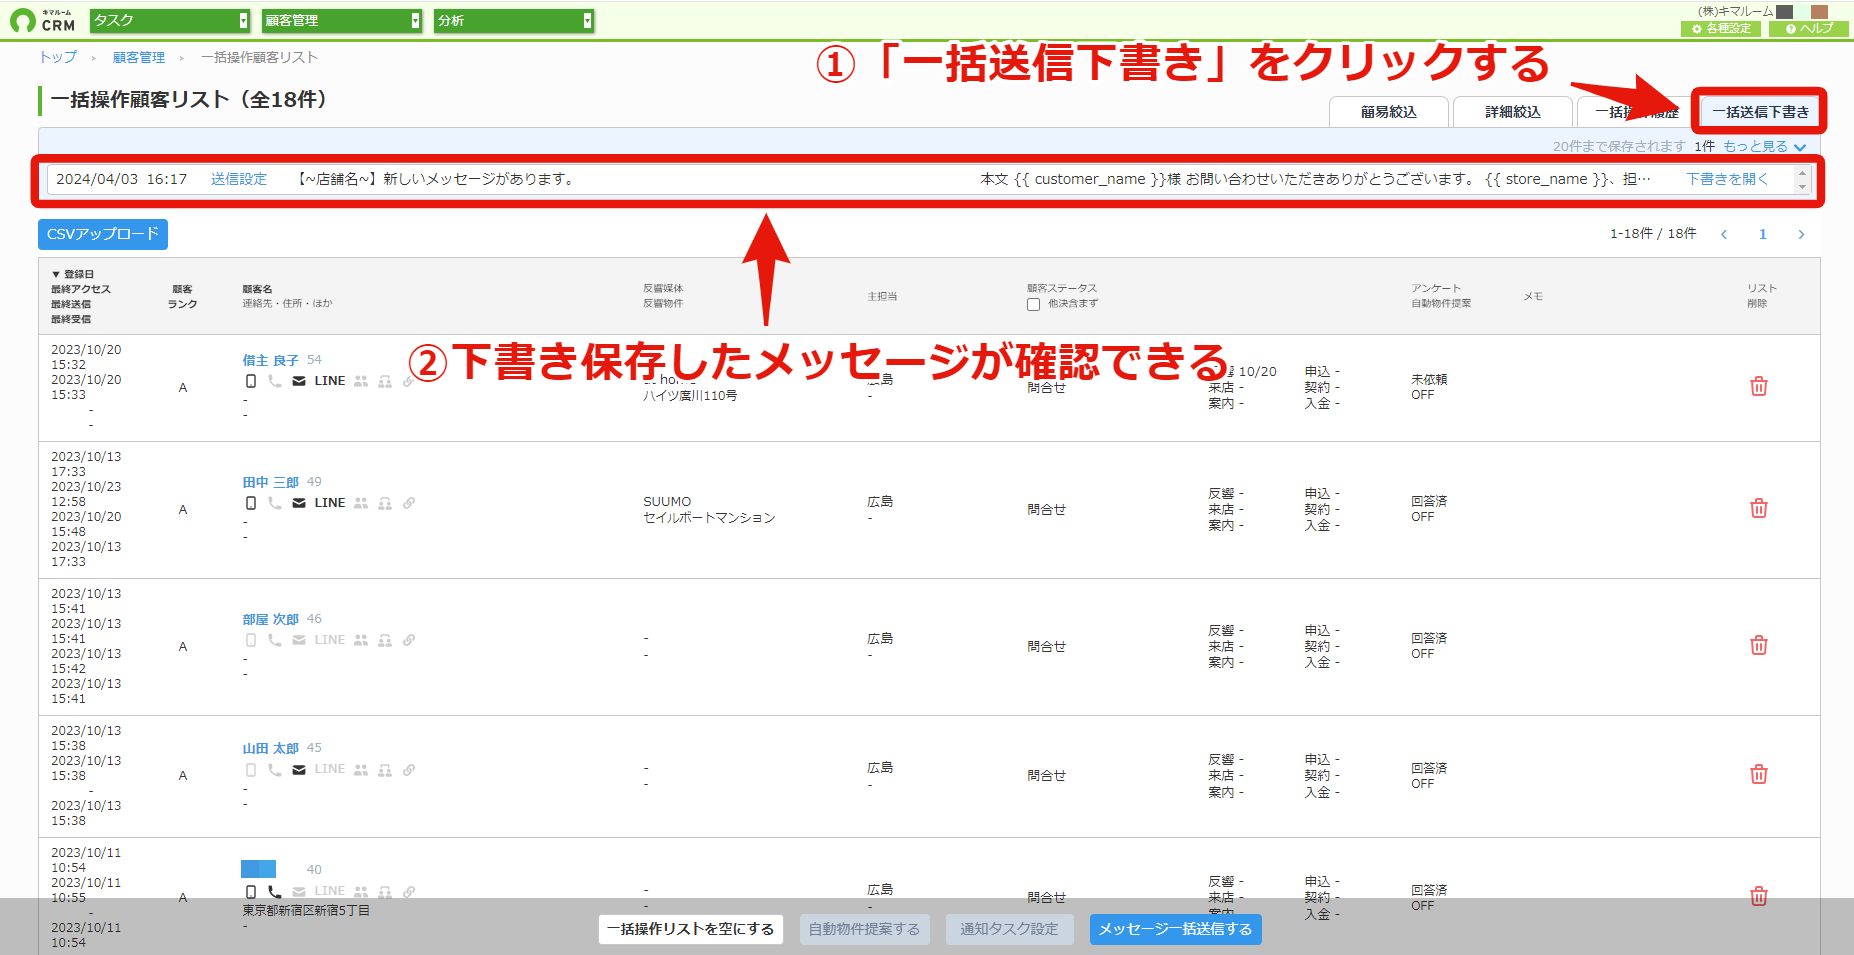Delete 部屋 次郎 from the list

pyautogui.click(x=1758, y=645)
